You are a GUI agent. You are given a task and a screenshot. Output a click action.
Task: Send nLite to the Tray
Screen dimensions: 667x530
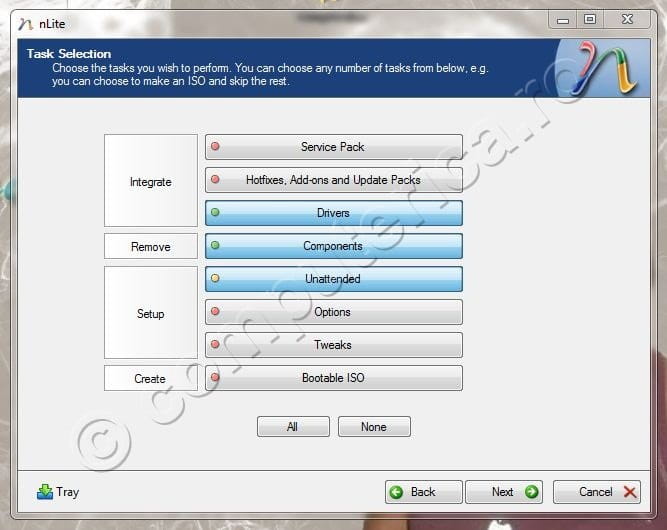pyautogui.click(x=58, y=492)
